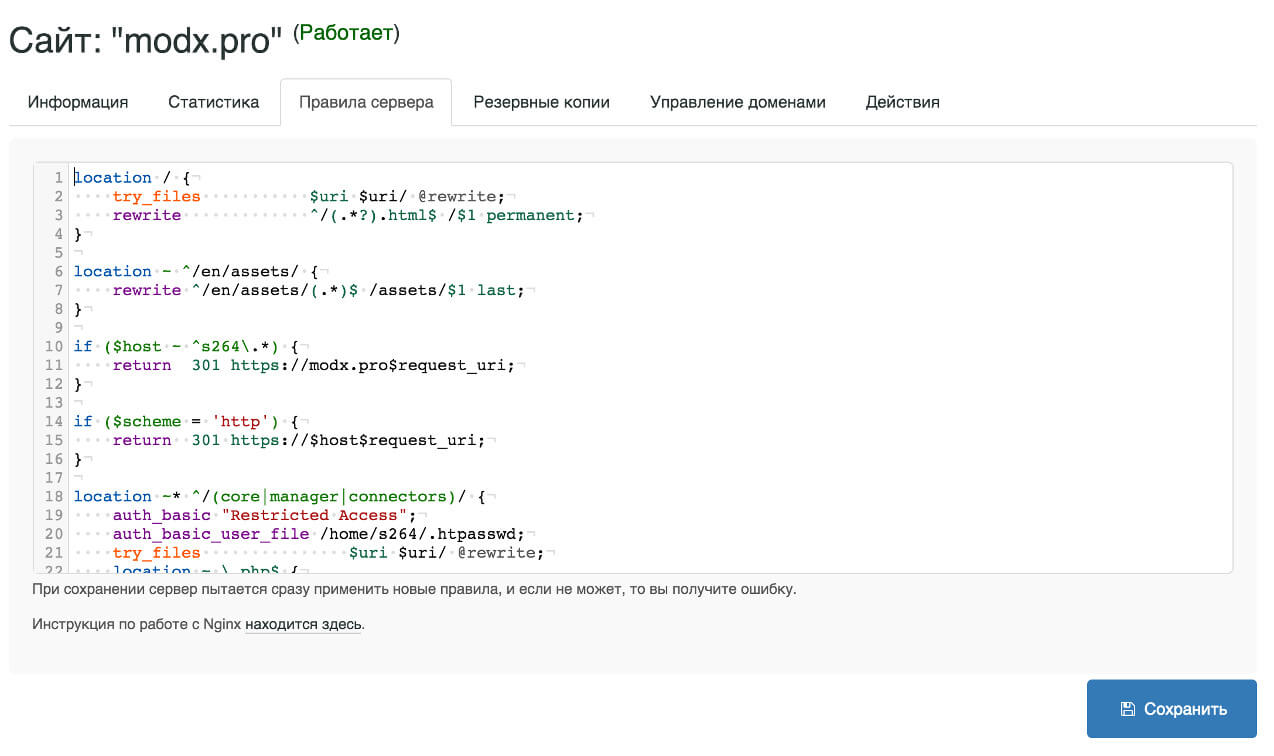Click the rewrite directive on line 3
Screen dimensions: 1274x756
pyautogui.click(x=147, y=215)
